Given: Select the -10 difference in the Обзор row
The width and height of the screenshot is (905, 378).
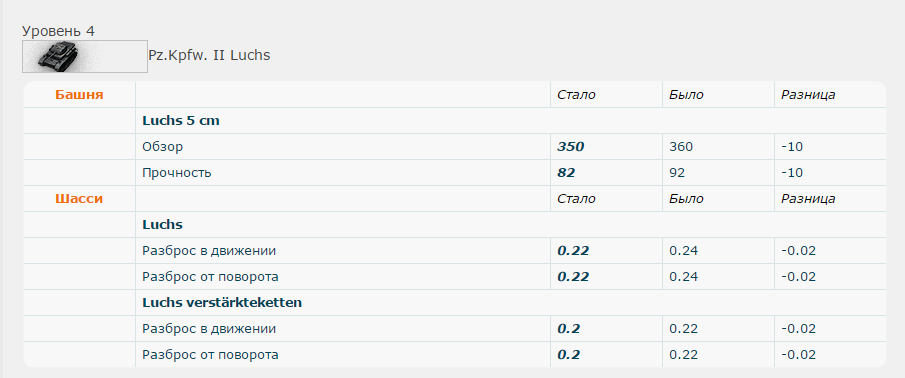Looking at the screenshot, I should [792, 147].
